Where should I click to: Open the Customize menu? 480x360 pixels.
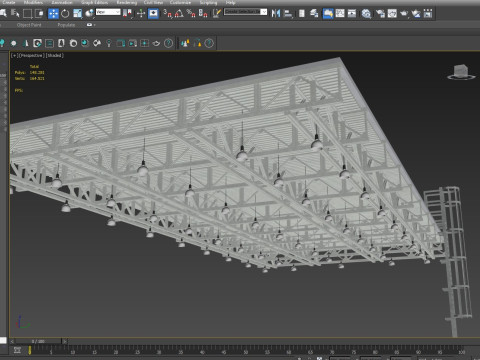(180, 2)
